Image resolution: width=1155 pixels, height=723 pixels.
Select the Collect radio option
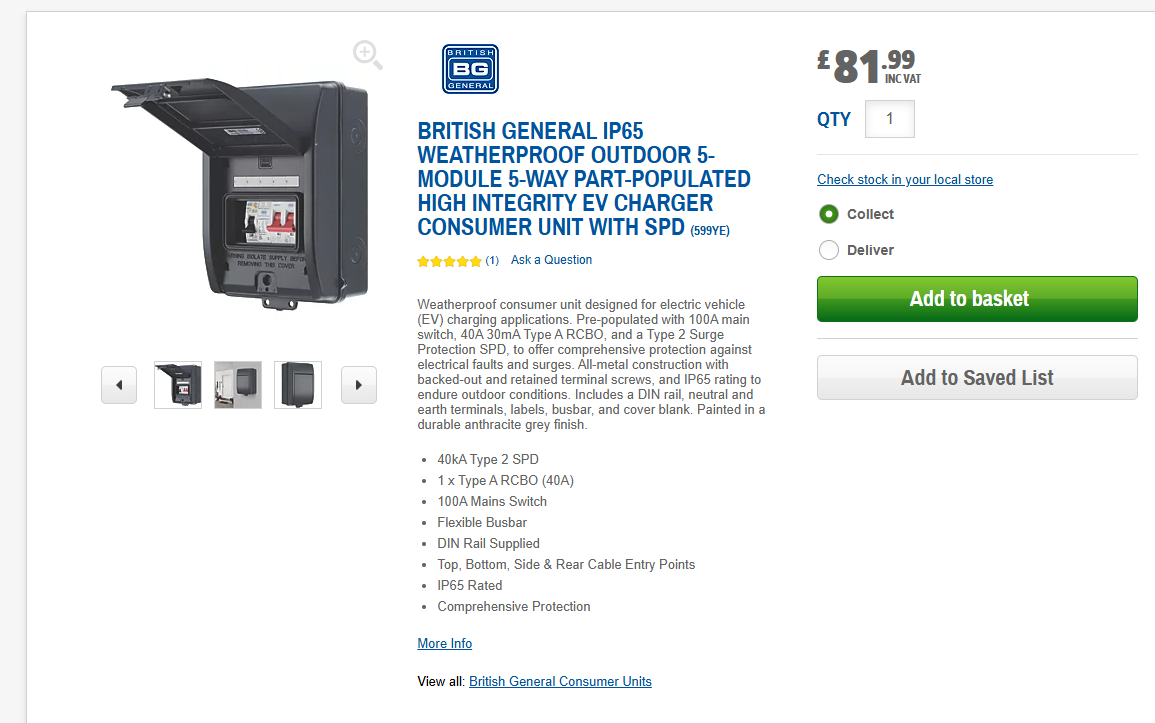829,214
